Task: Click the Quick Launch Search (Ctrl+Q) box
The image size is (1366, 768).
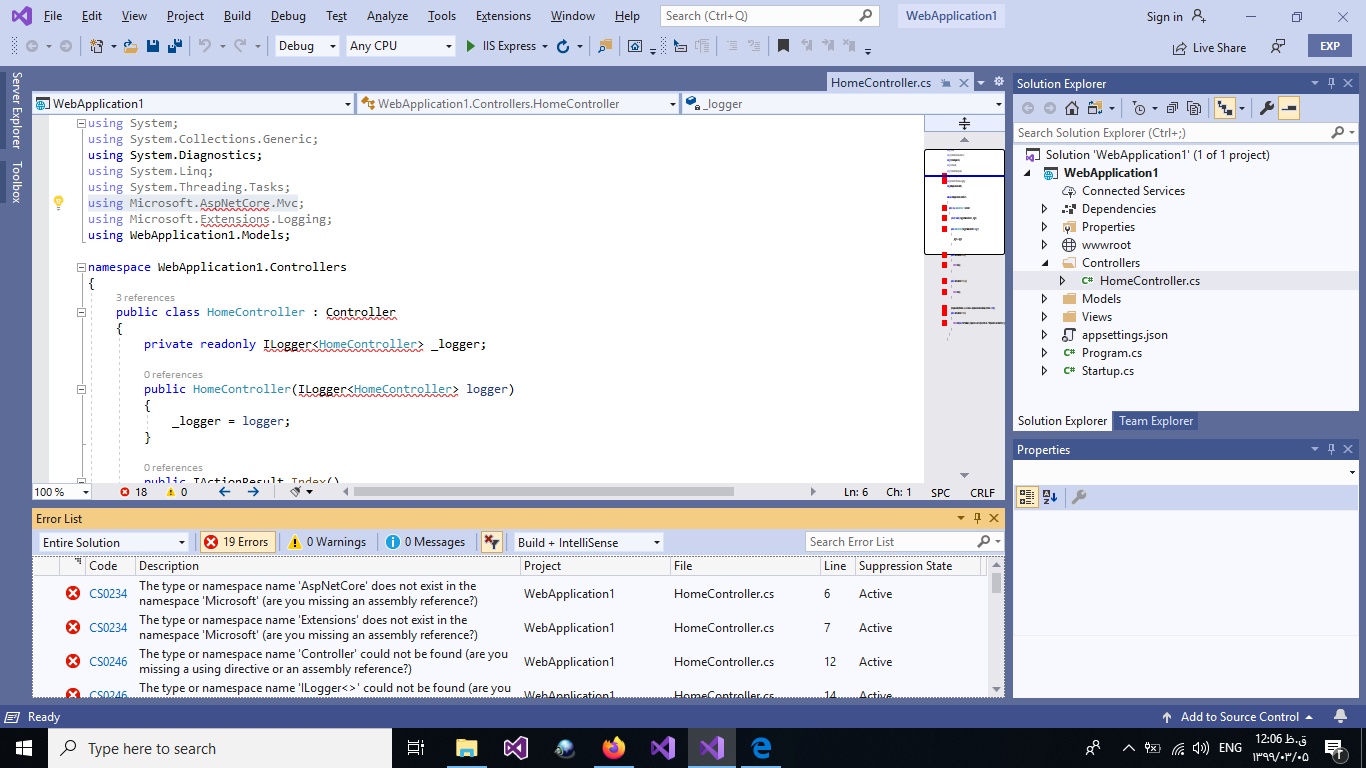Action: click(x=770, y=16)
